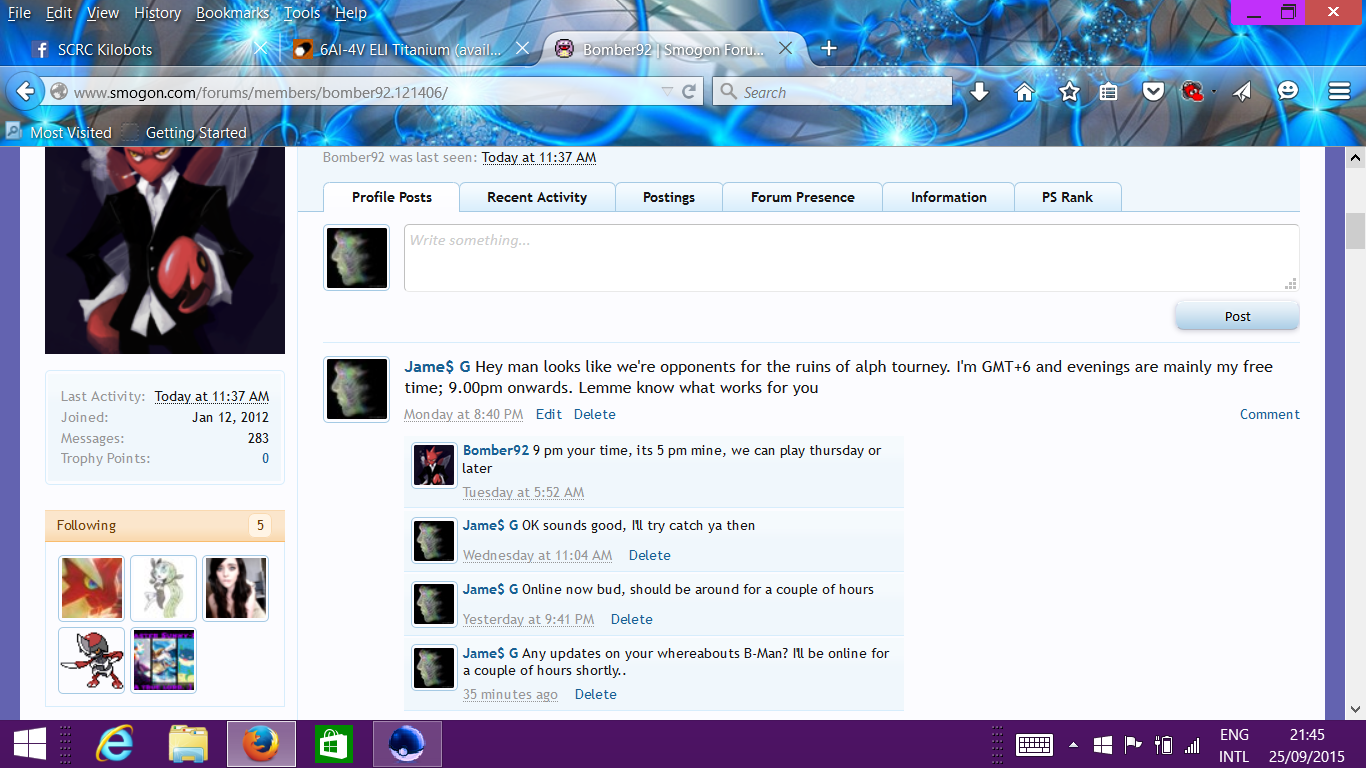Click the Comment link
This screenshot has height=768, width=1366.
click(1270, 414)
